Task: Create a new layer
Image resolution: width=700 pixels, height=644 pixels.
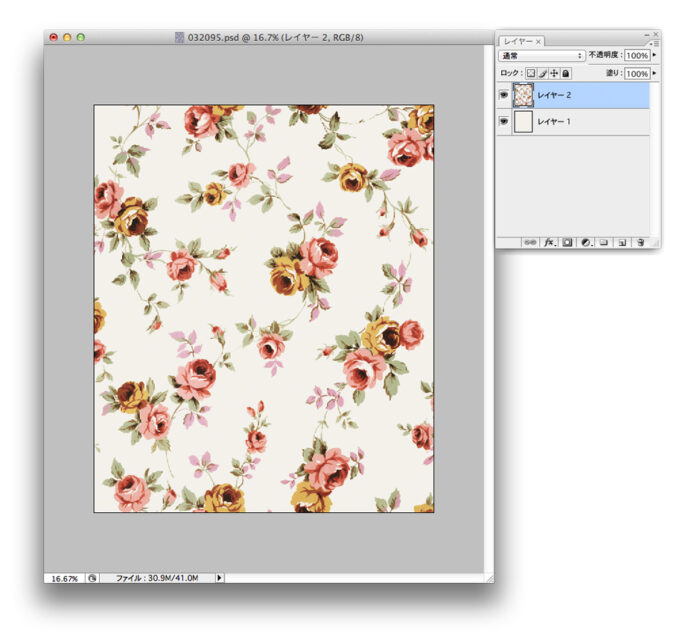Action: pos(621,242)
